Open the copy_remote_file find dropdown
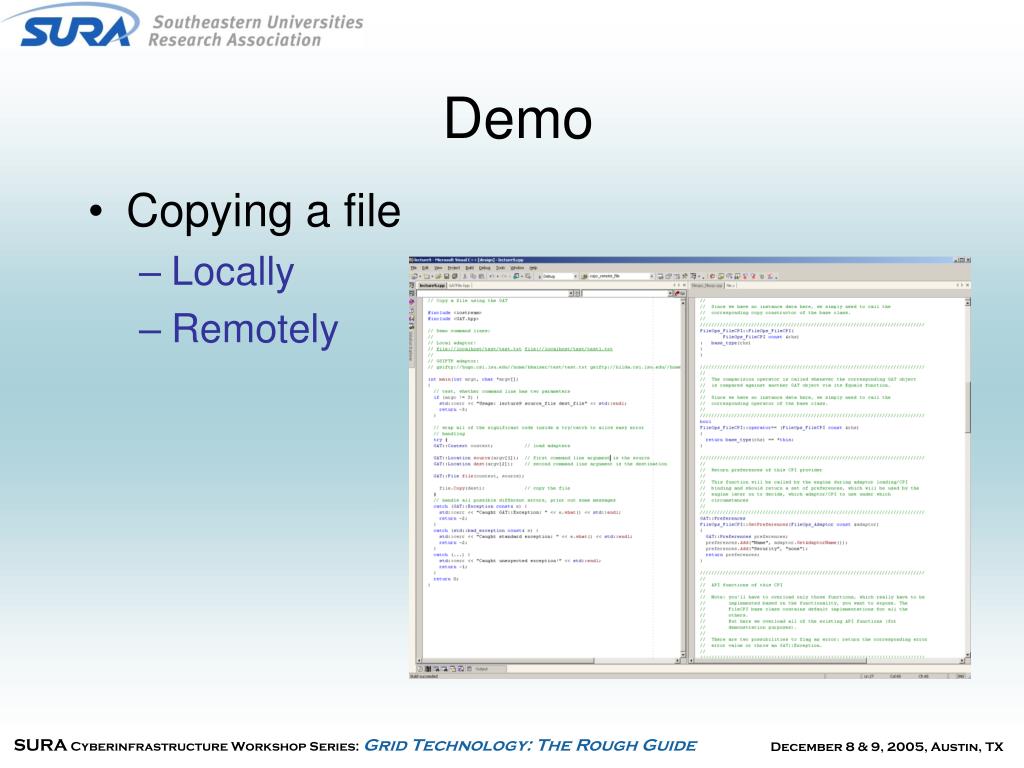Image resolution: width=1024 pixels, height=768 pixels. pyautogui.click(x=652, y=276)
